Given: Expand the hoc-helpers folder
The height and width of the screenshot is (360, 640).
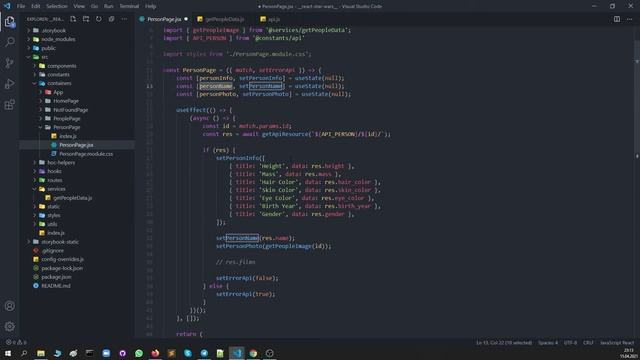Looking at the screenshot, I should click(61, 162).
